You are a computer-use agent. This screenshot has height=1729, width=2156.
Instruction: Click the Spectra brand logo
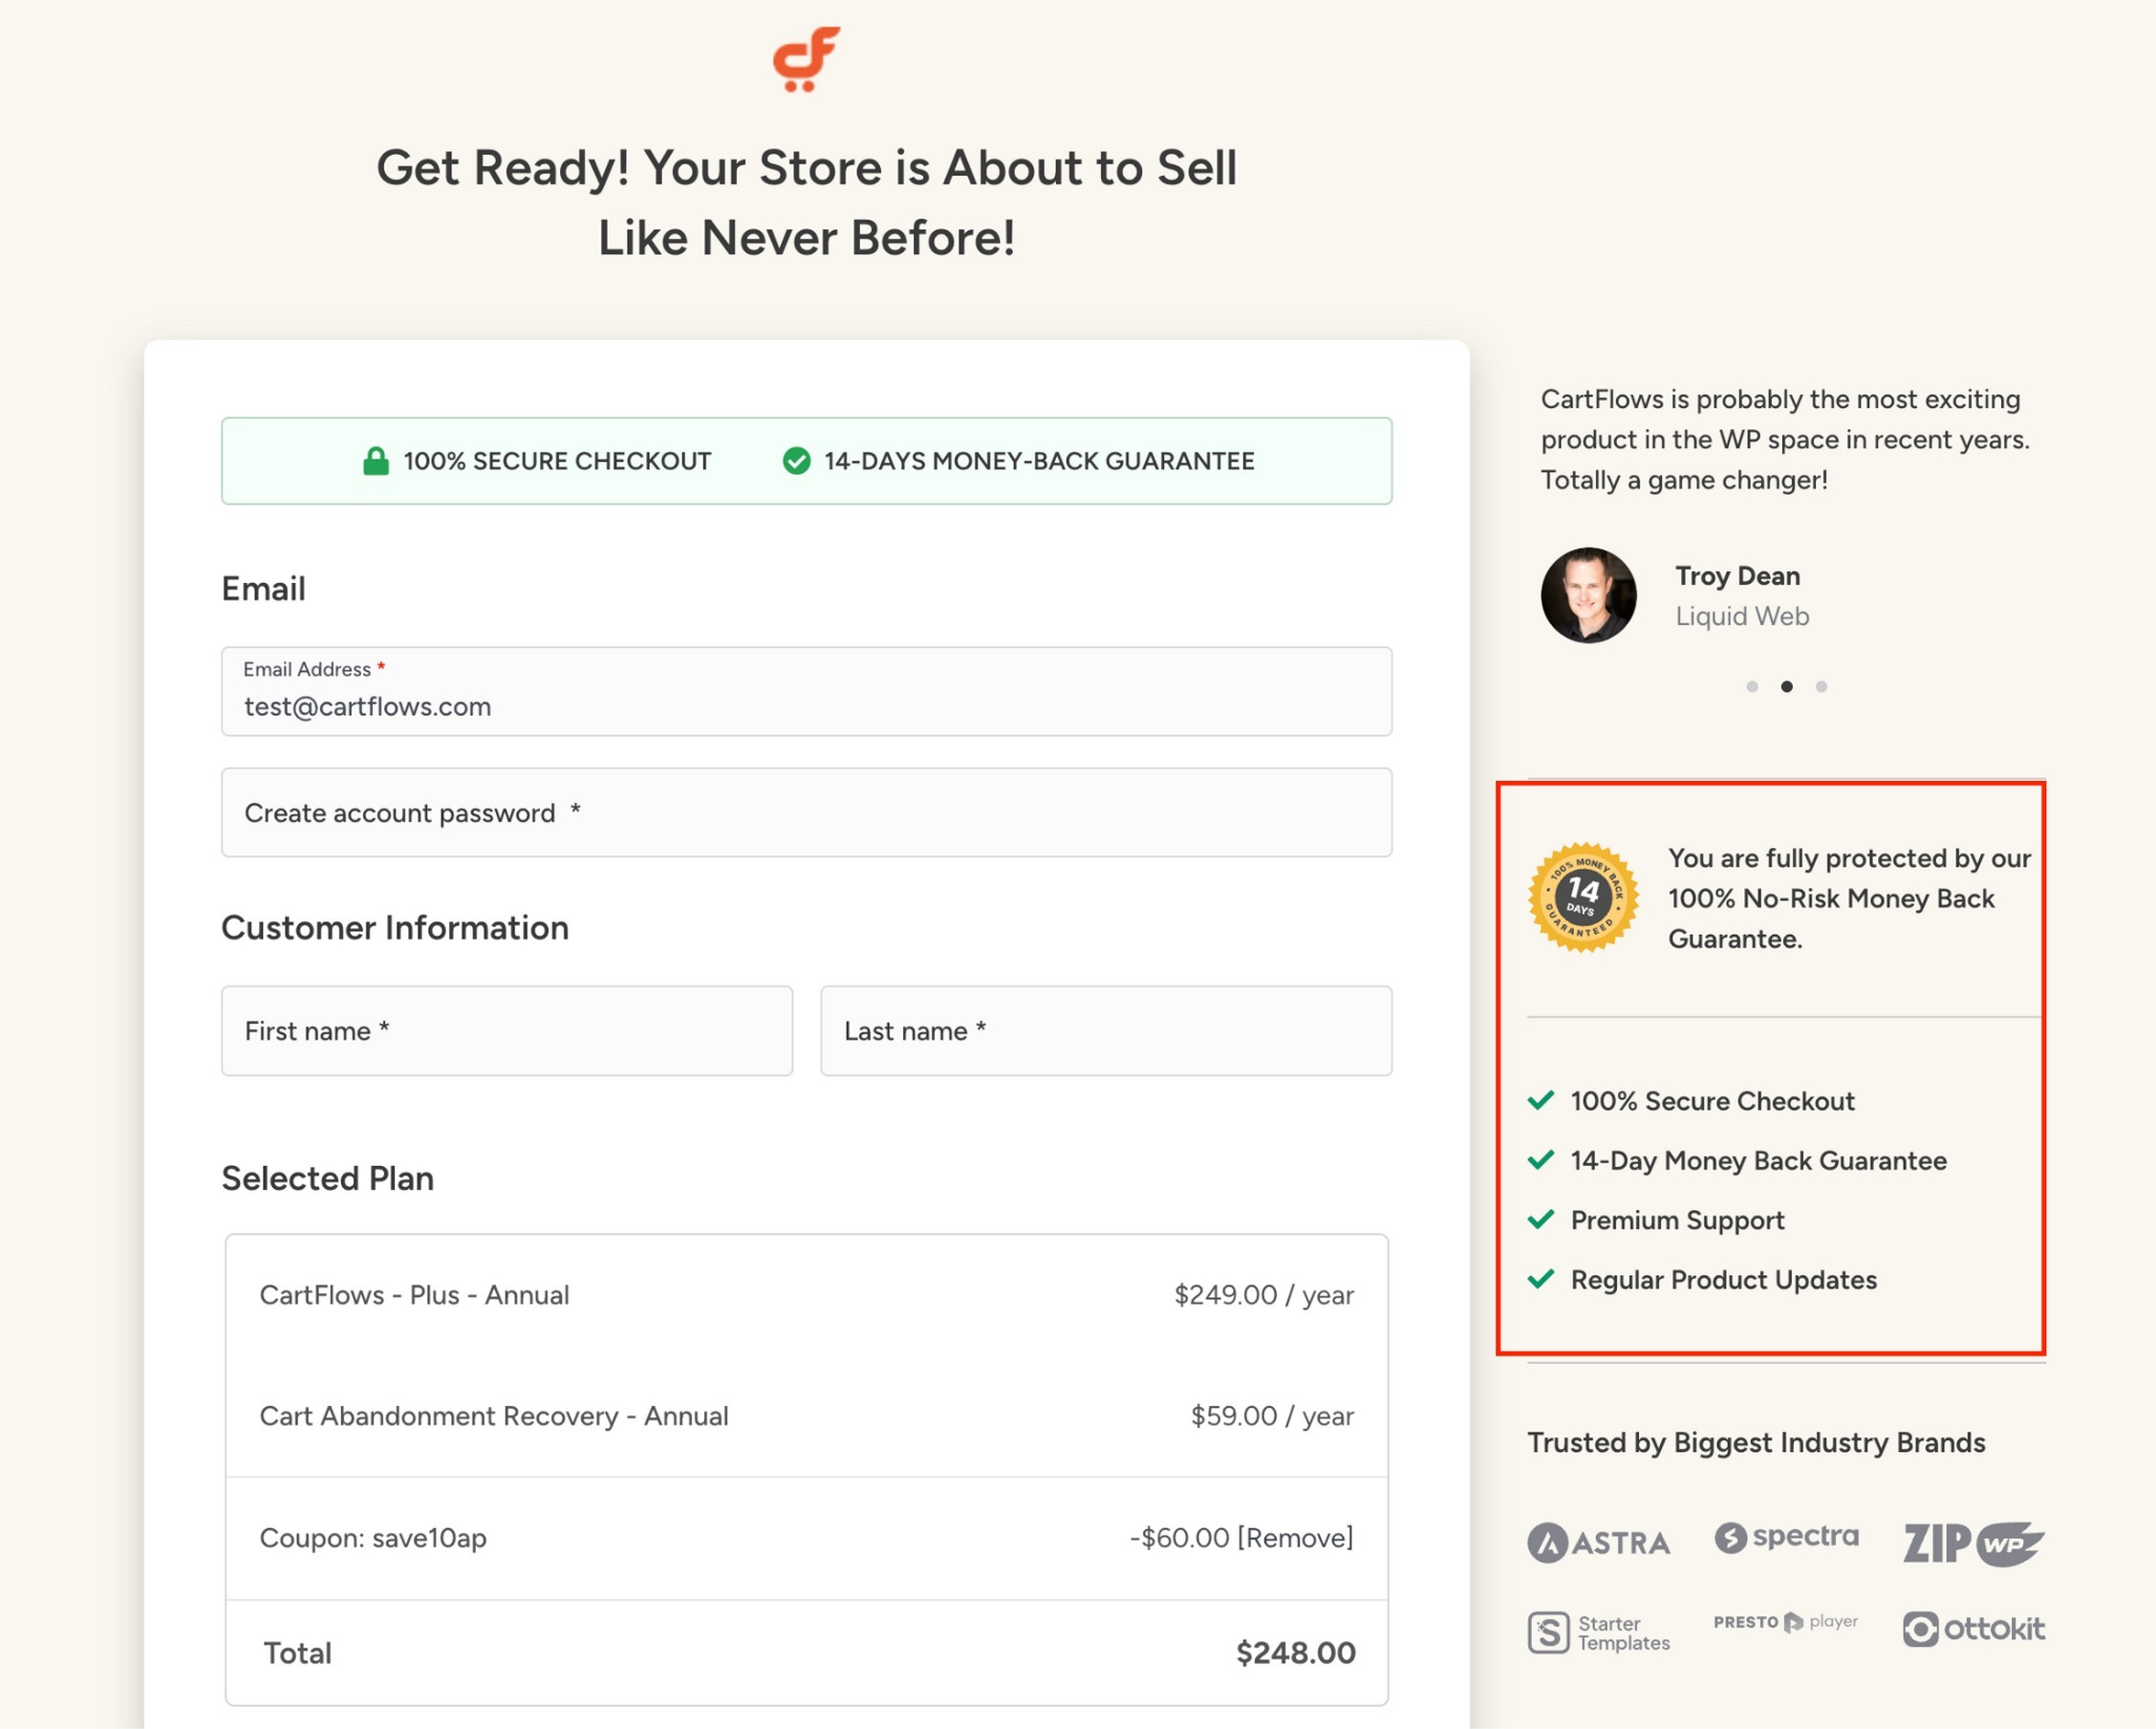[1786, 1536]
